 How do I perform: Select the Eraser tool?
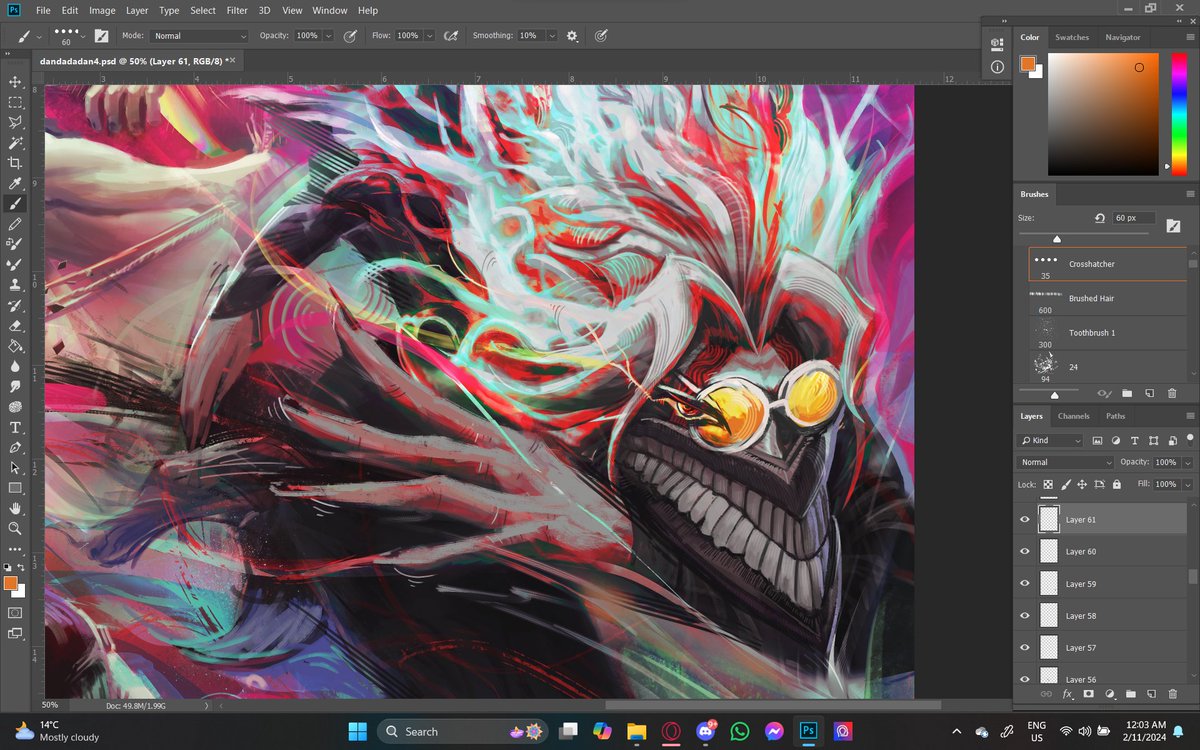point(15,325)
